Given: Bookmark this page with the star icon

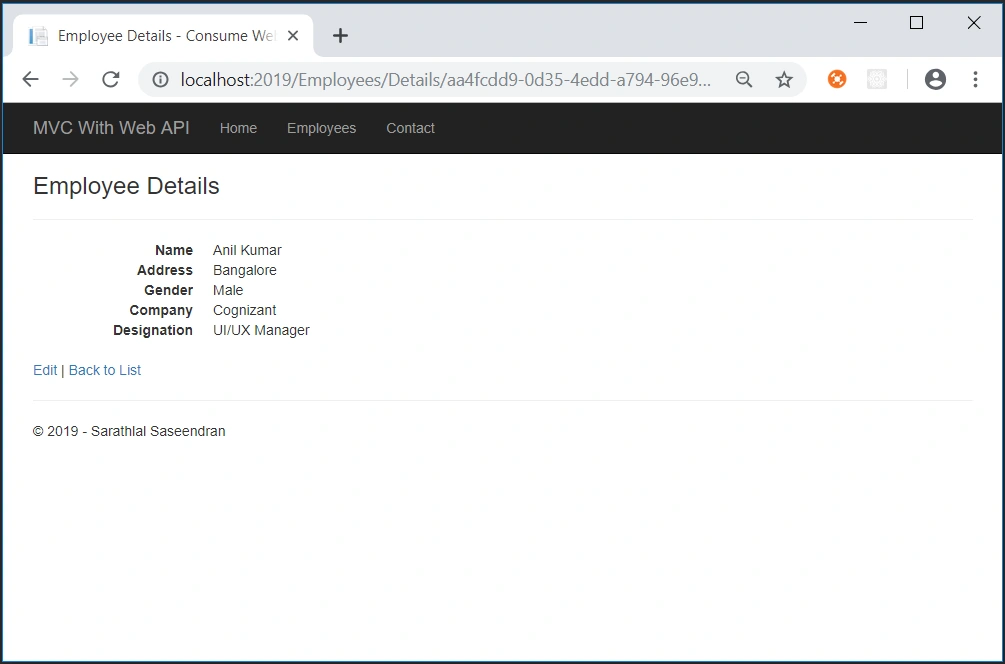Looking at the screenshot, I should coord(784,79).
